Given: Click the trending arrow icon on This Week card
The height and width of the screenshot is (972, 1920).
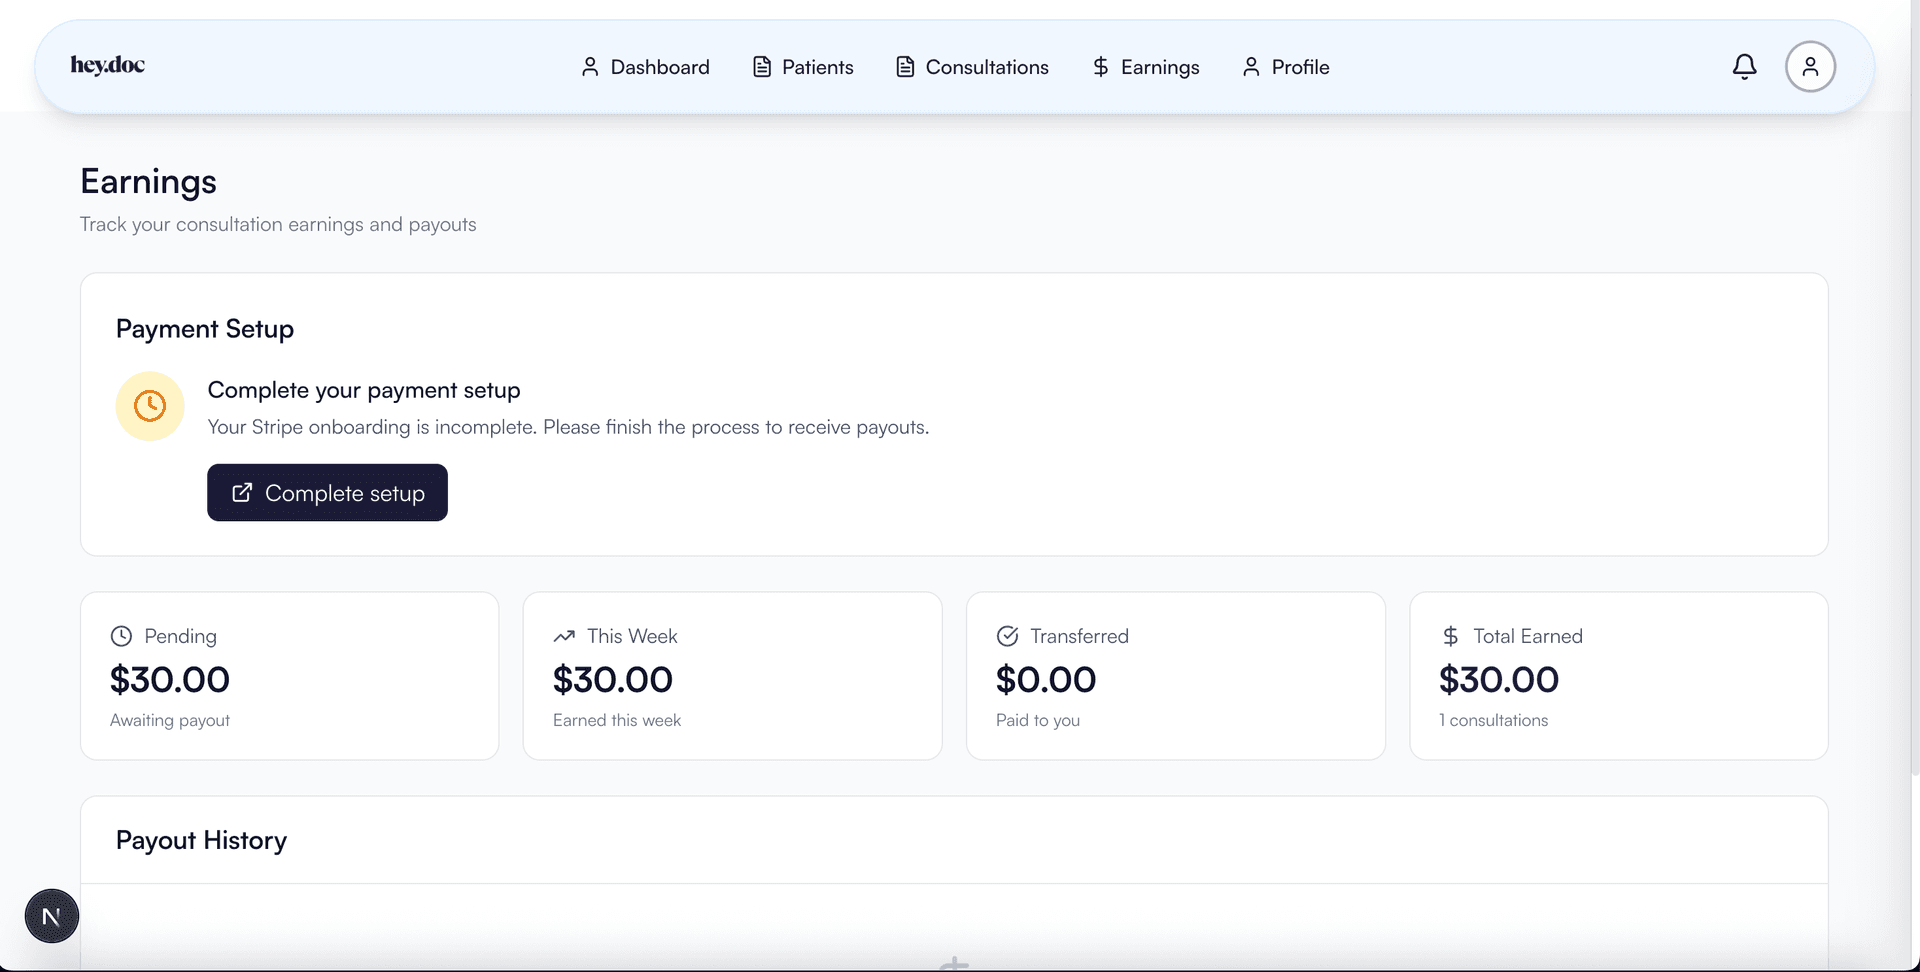Looking at the screenshot, I should (565, 636).
